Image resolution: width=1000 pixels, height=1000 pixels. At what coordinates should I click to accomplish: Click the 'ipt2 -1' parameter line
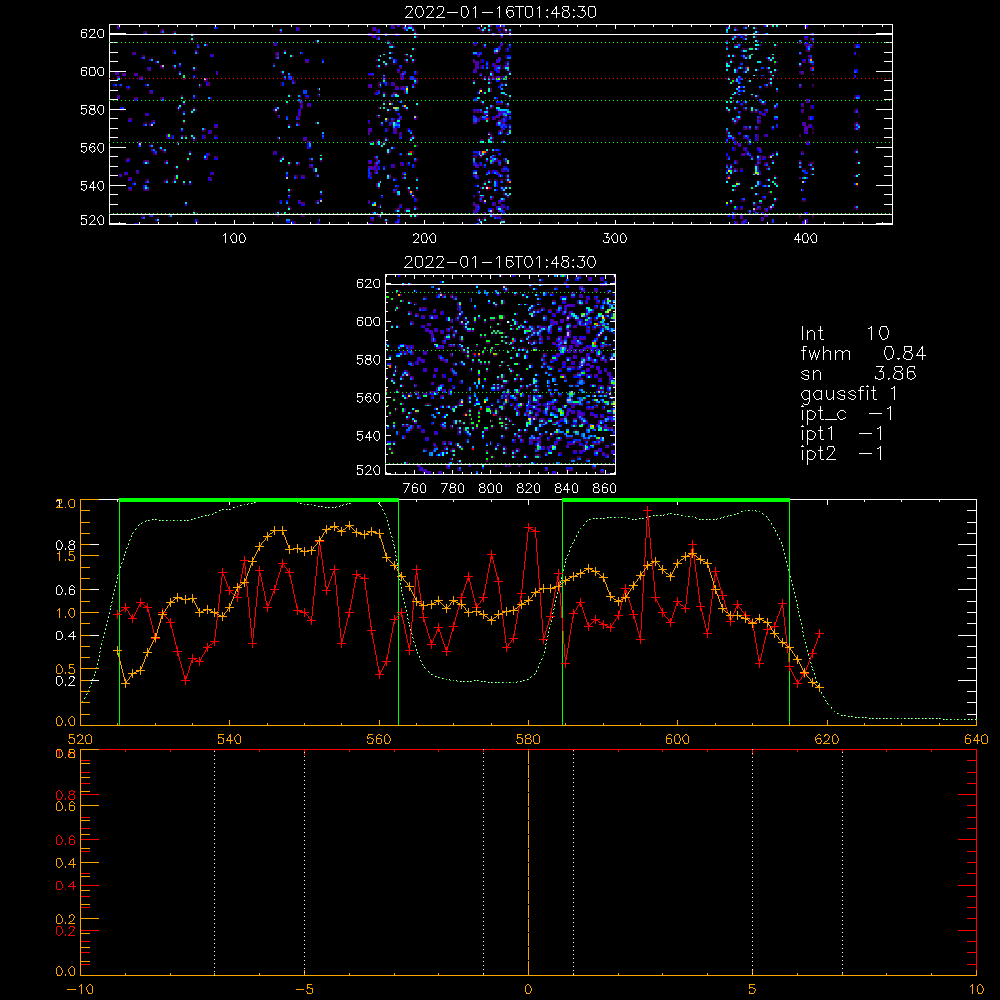click(842, 453)
